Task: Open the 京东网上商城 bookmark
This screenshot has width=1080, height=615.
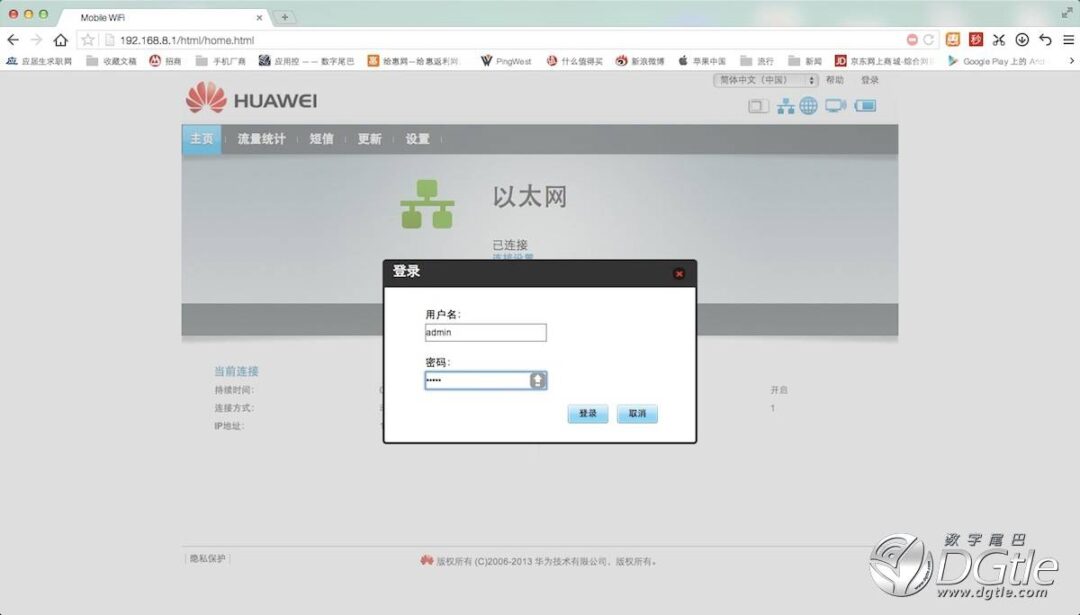Action: click(x=884, y=61)
